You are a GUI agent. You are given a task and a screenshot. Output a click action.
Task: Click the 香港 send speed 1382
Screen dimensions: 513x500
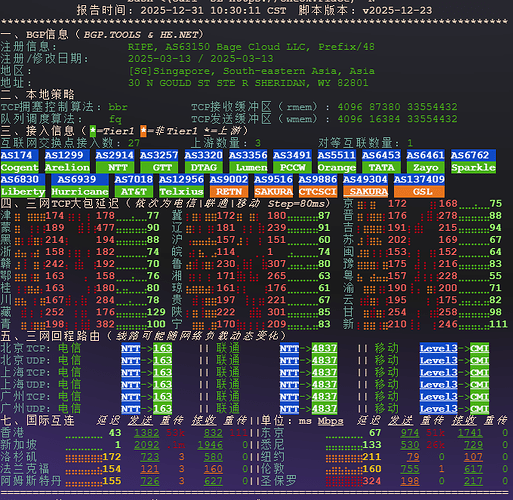147,433
